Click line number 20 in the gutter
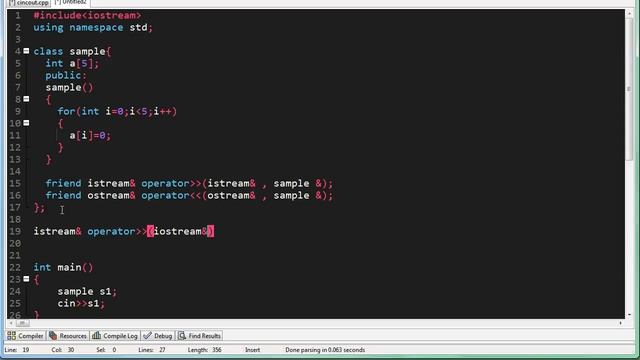640x360 pixels. coord(15,244)
